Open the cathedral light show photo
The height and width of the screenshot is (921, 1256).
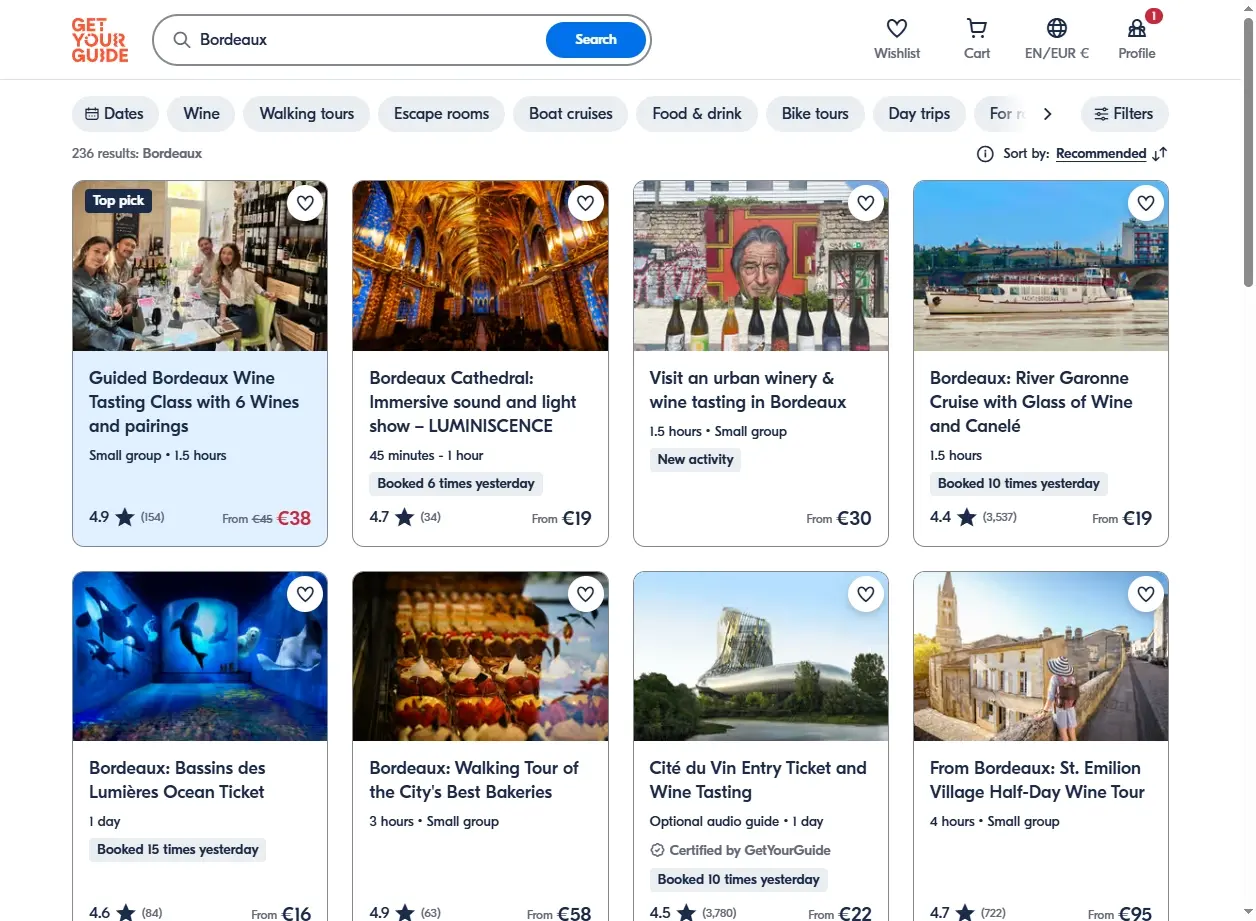click(x=480, y=266)
